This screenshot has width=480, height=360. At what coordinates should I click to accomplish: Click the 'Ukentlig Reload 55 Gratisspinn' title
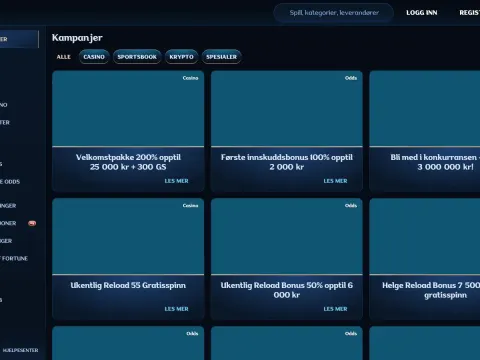coord(128,285)
